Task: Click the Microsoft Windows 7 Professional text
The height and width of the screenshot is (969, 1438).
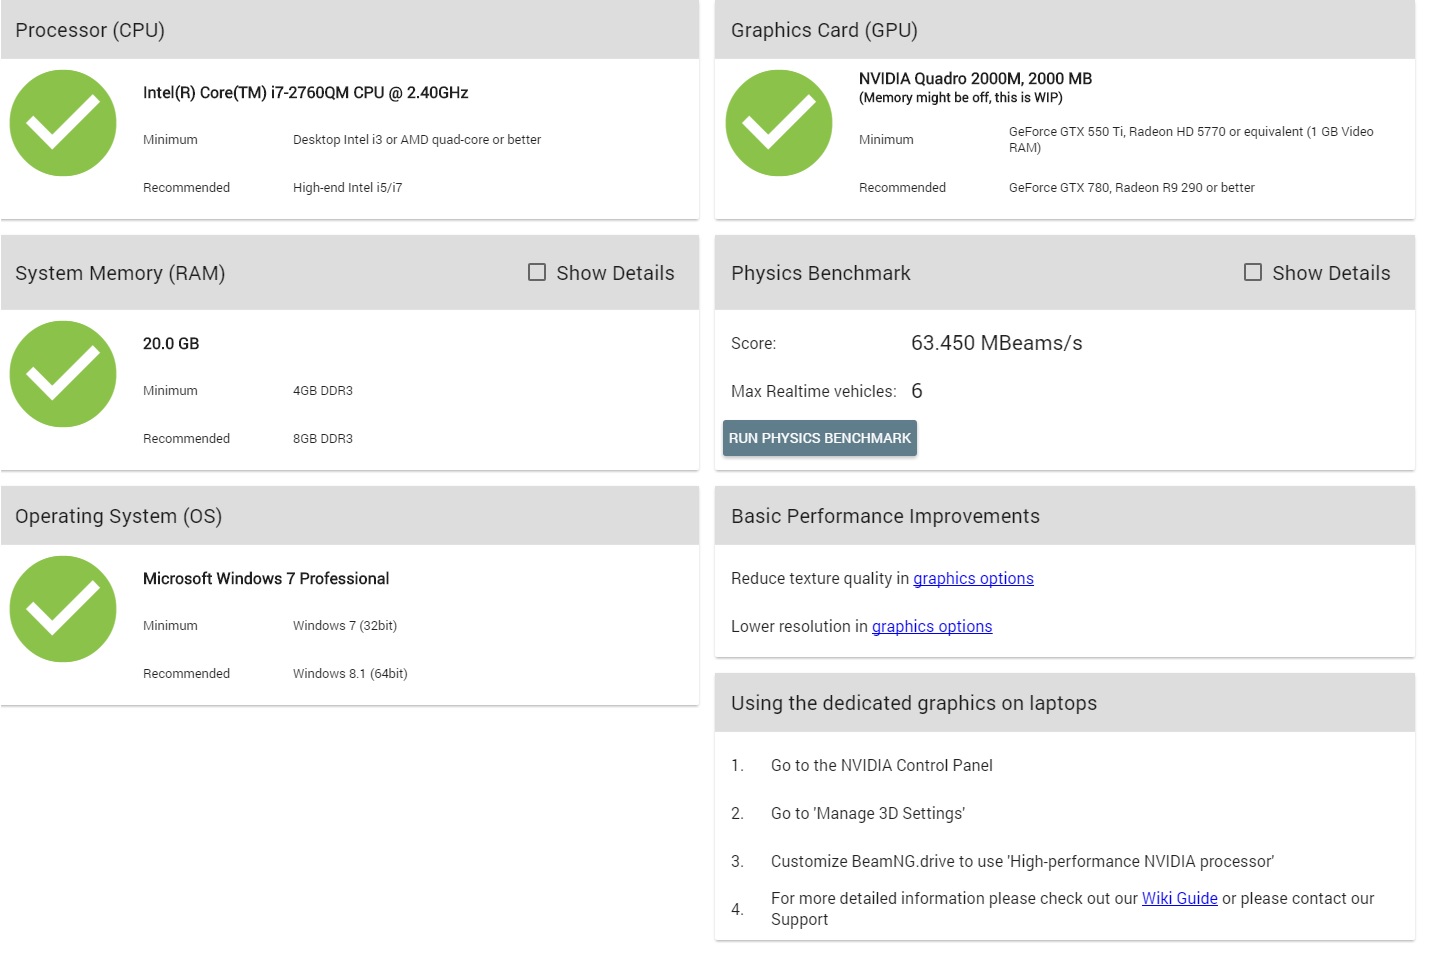Action: pyautogui.click(x=266, y=578)
